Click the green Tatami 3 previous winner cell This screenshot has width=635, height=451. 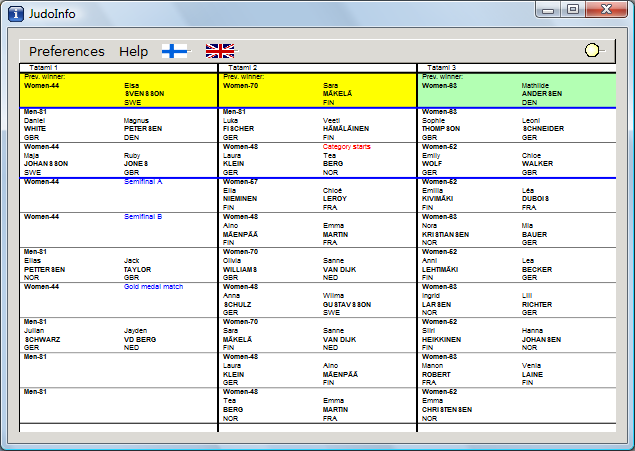516,90
